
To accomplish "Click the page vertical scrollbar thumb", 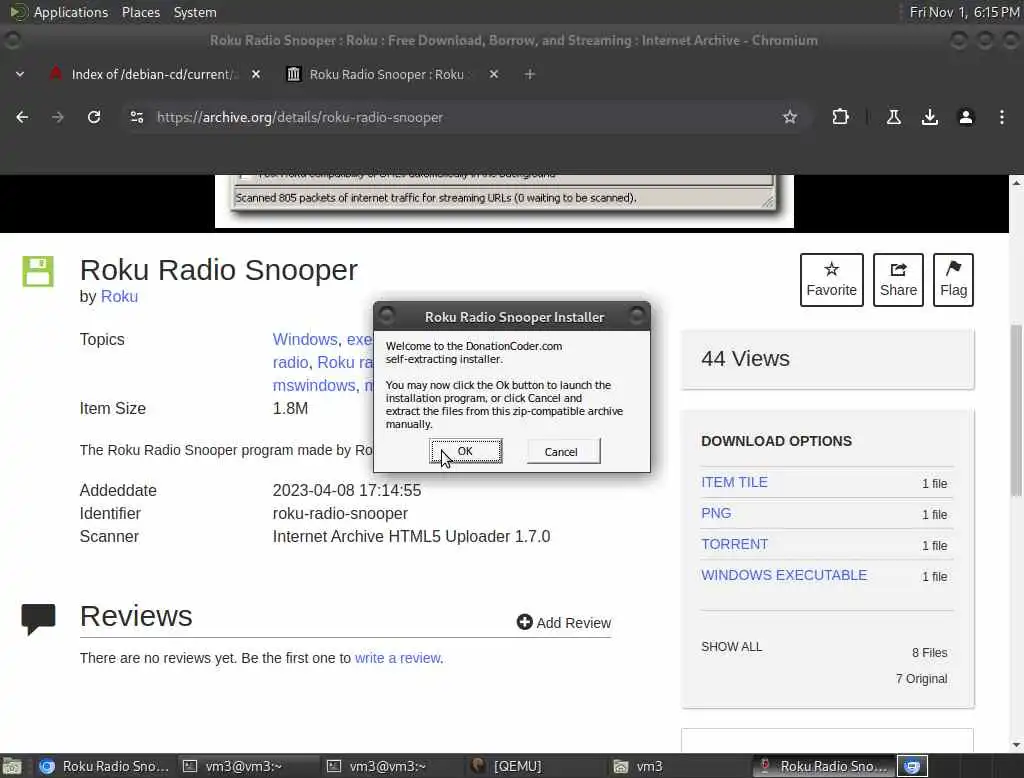I will (x=1016, y=410).
